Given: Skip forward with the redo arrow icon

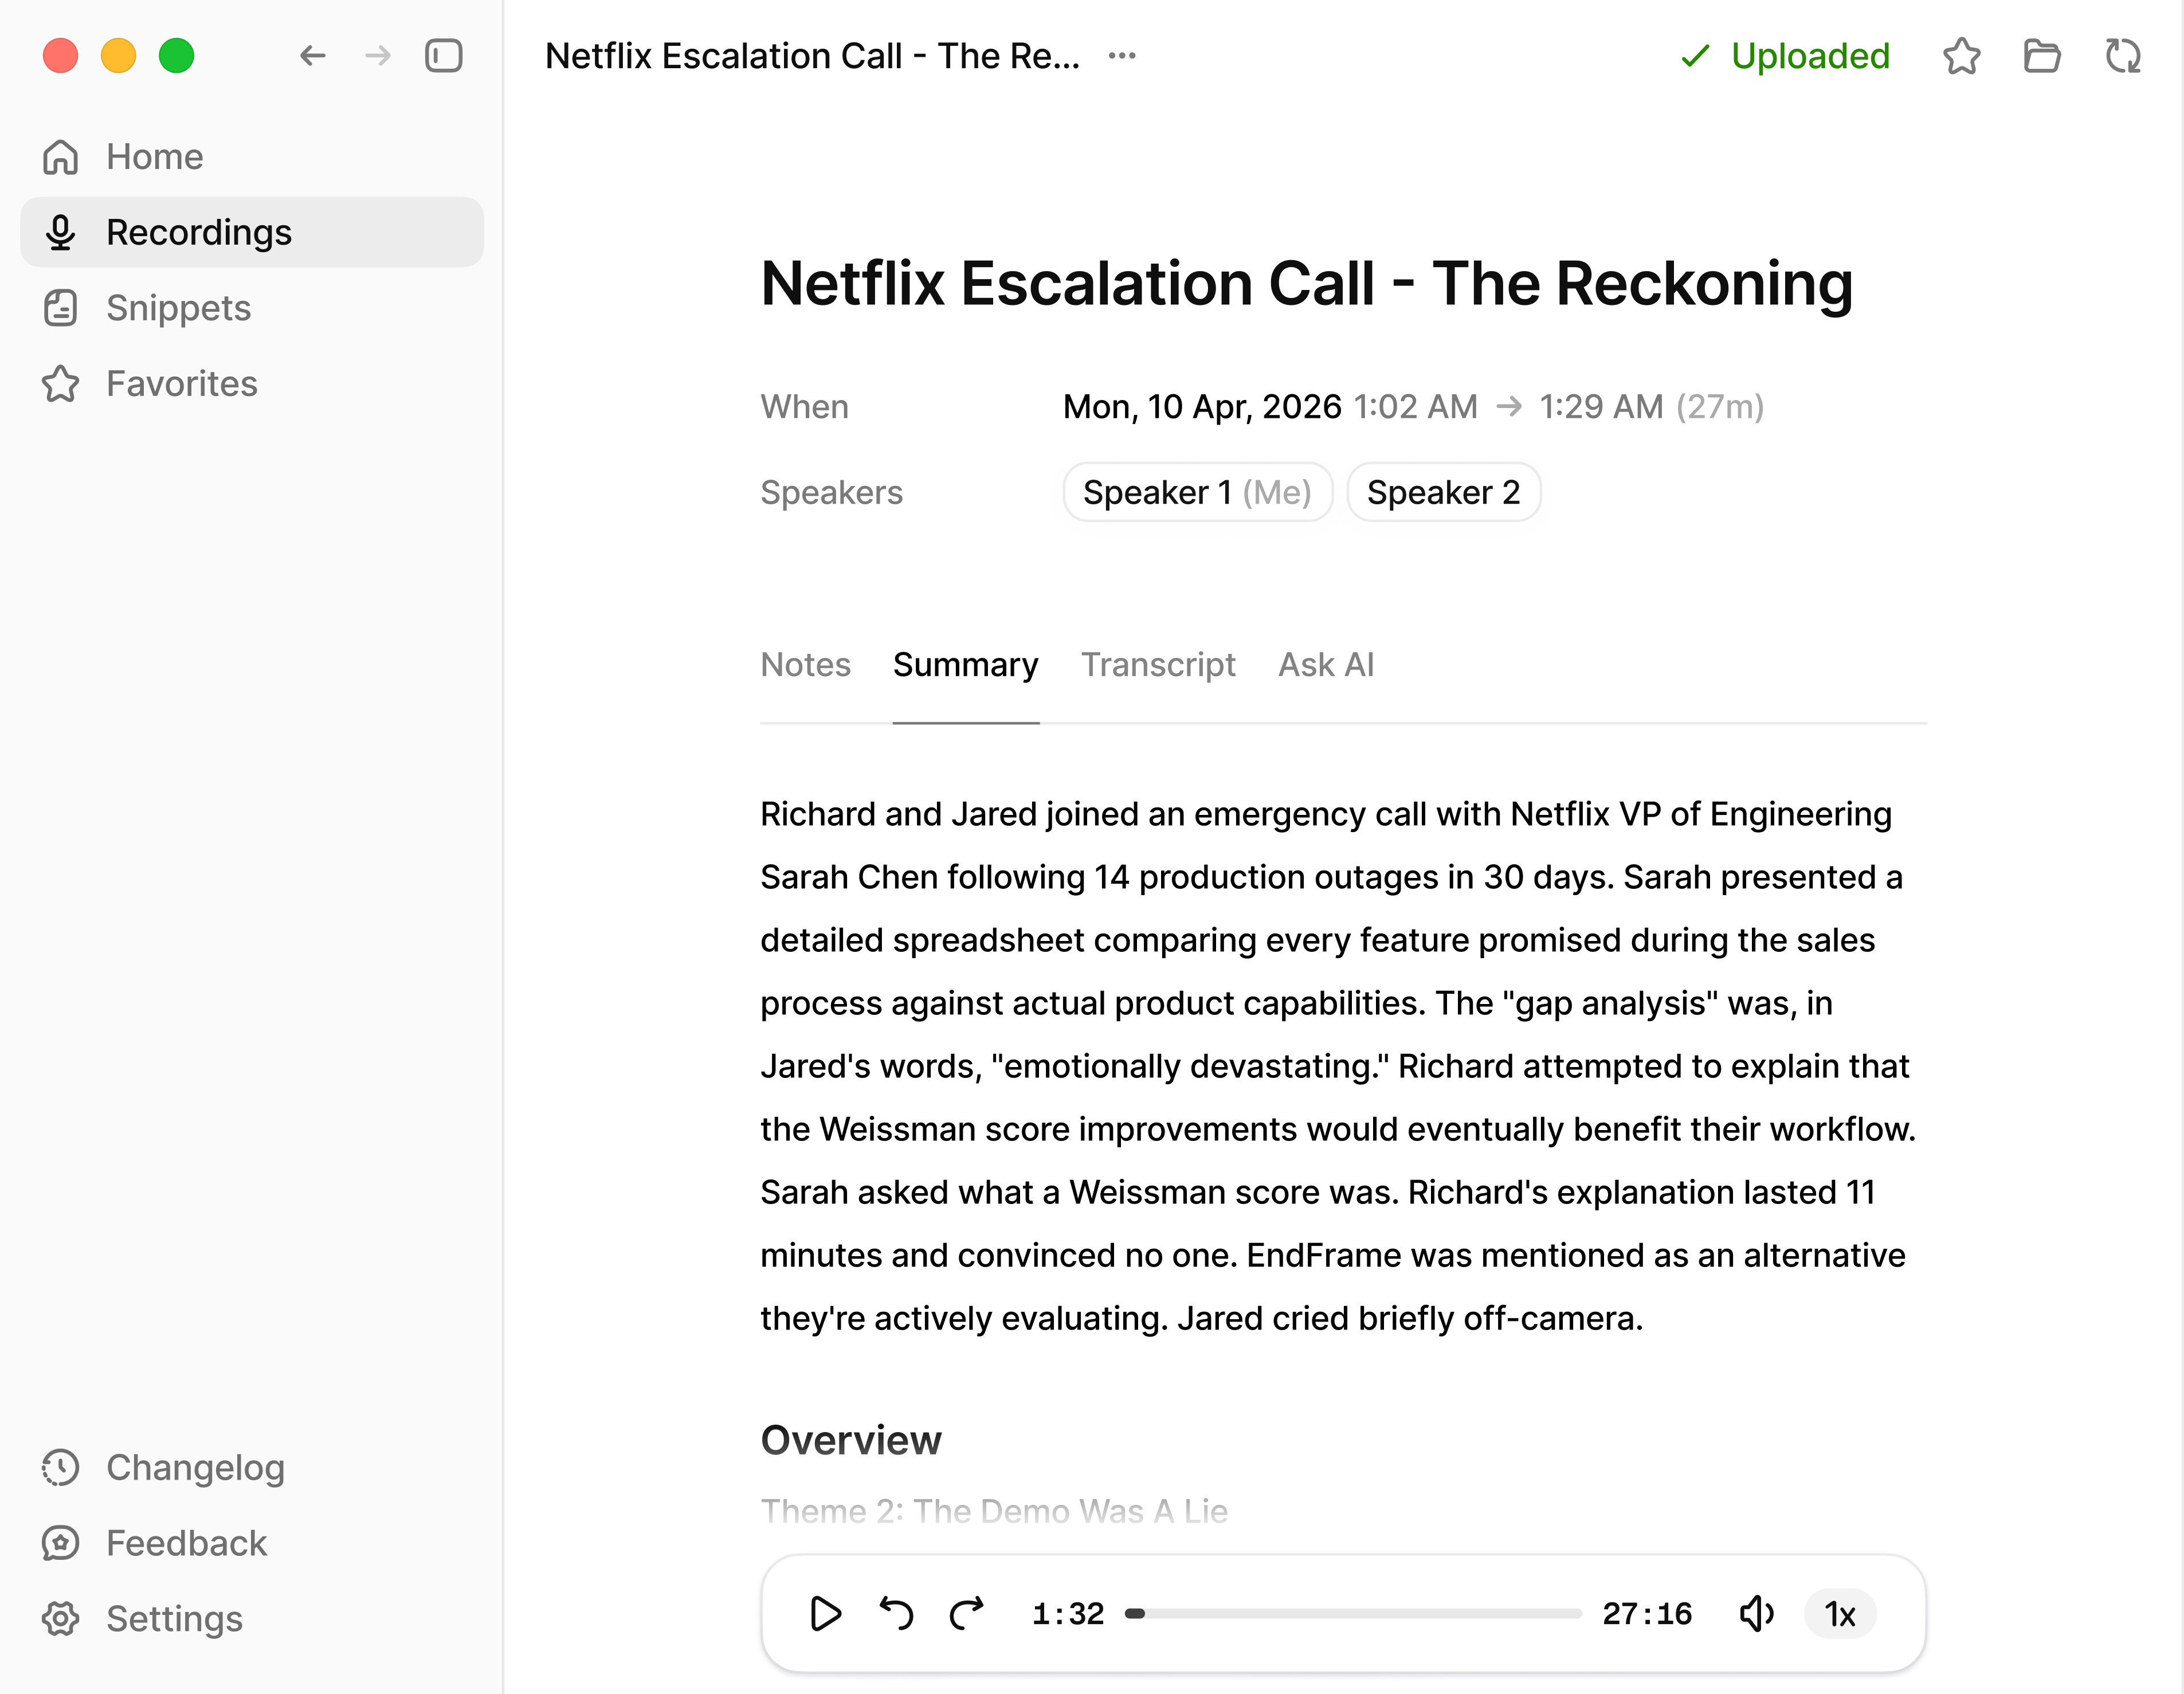Looking at the screenshot, I should click(x=967, y=1613).
